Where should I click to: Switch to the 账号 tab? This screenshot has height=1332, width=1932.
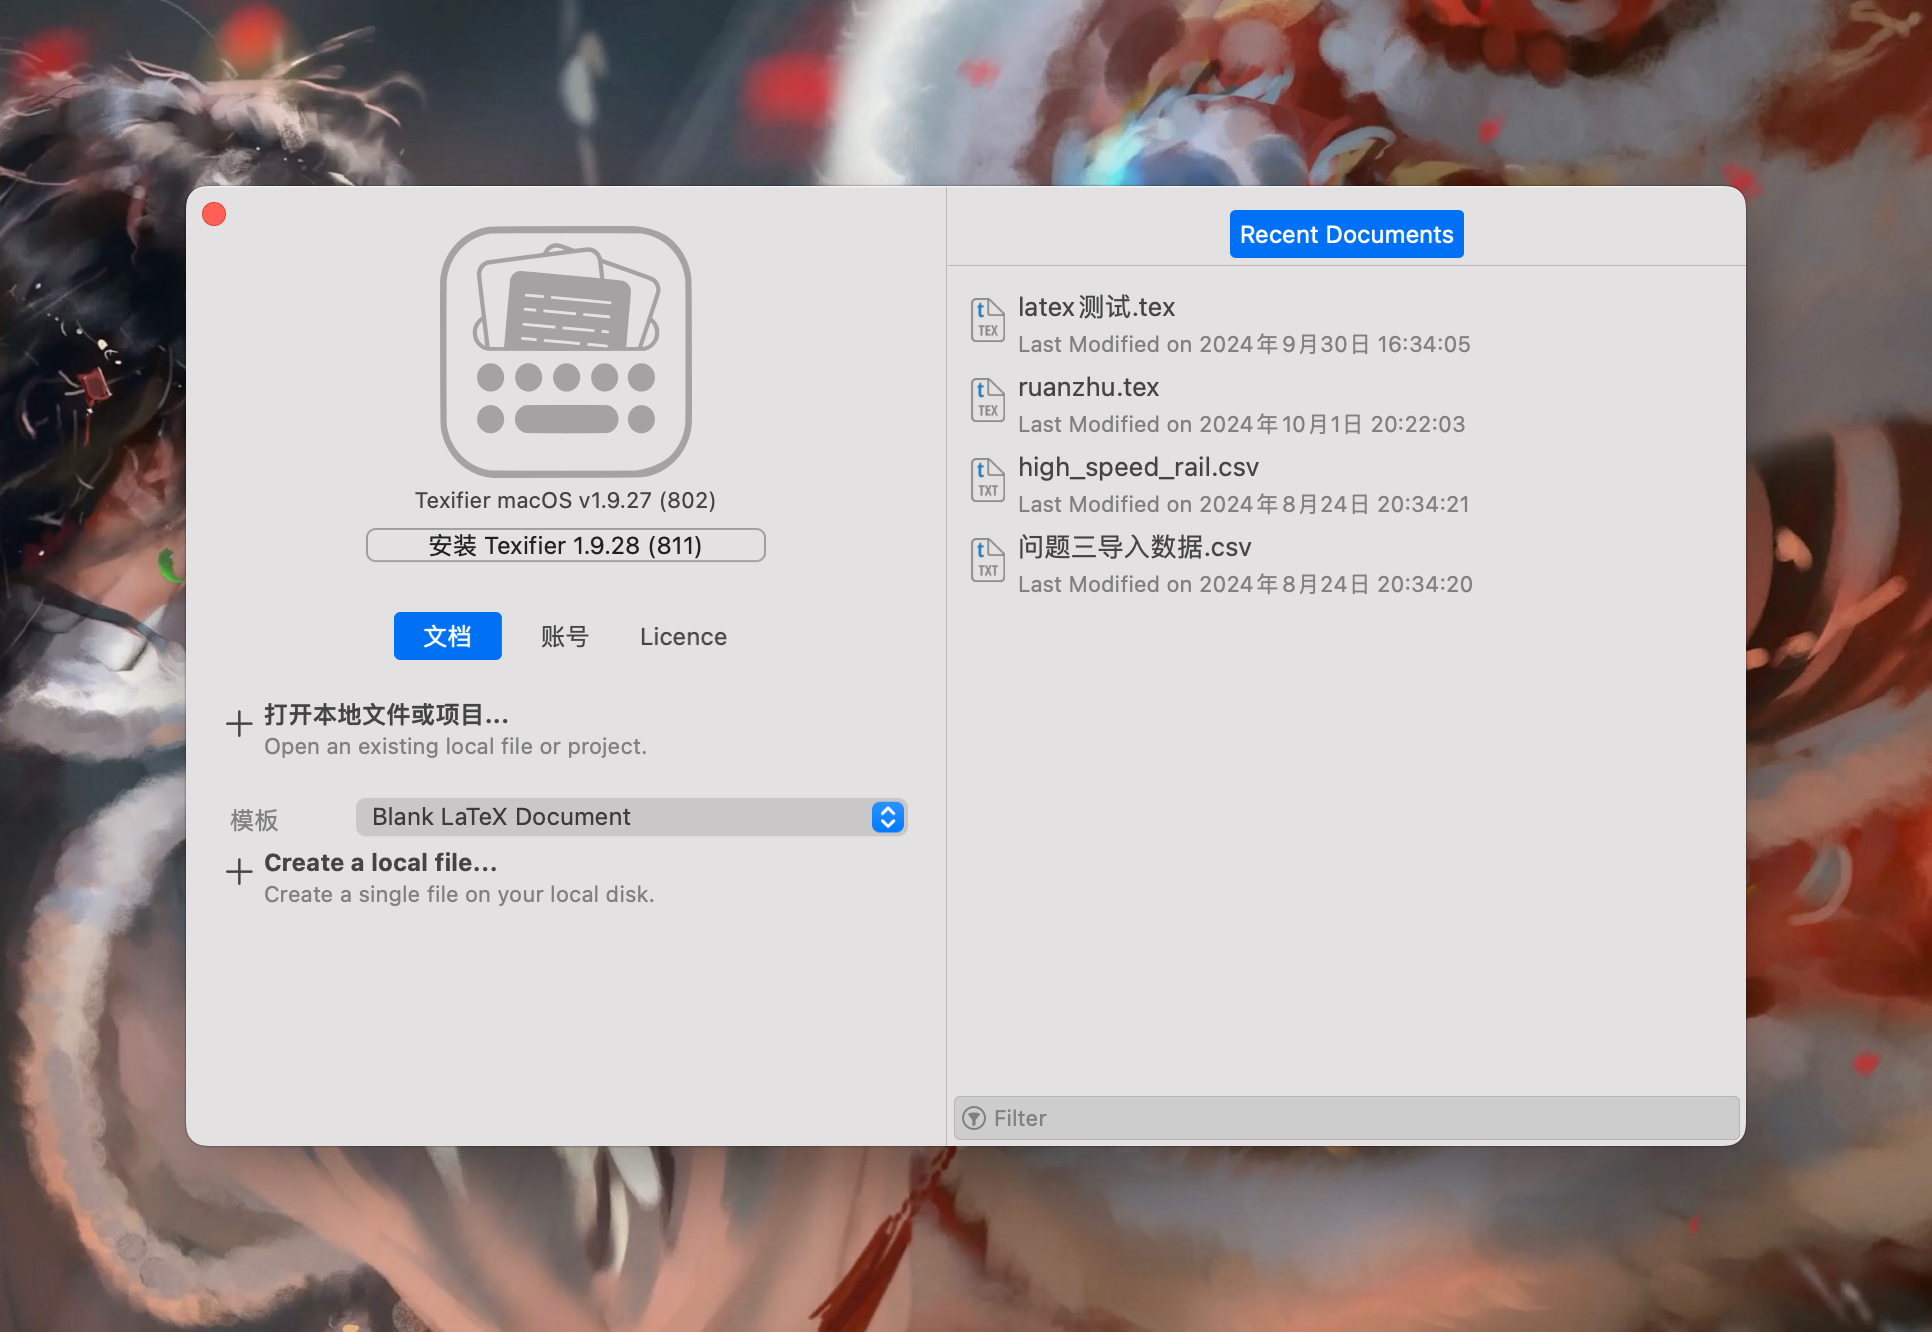click(565, 636)
